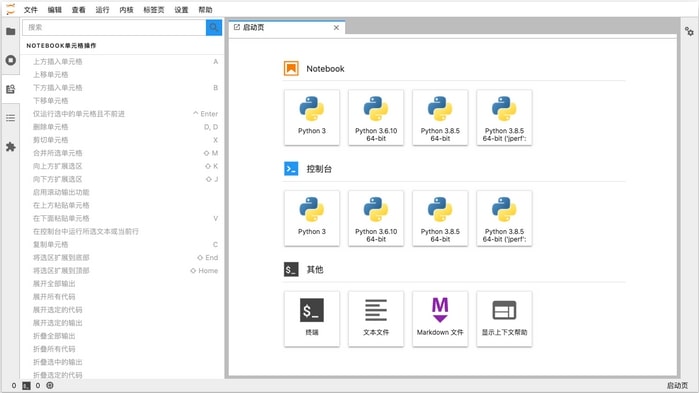
Task: Start a Python 3 console under 控制台
Action: click(x=312, y=218)
